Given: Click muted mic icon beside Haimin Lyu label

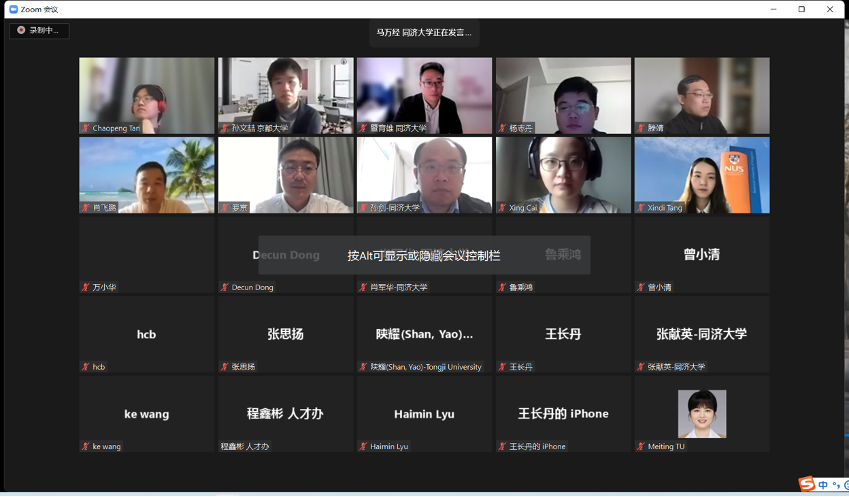Looking at the screenshot, I should pyautogui.click(x=363, y=446).
